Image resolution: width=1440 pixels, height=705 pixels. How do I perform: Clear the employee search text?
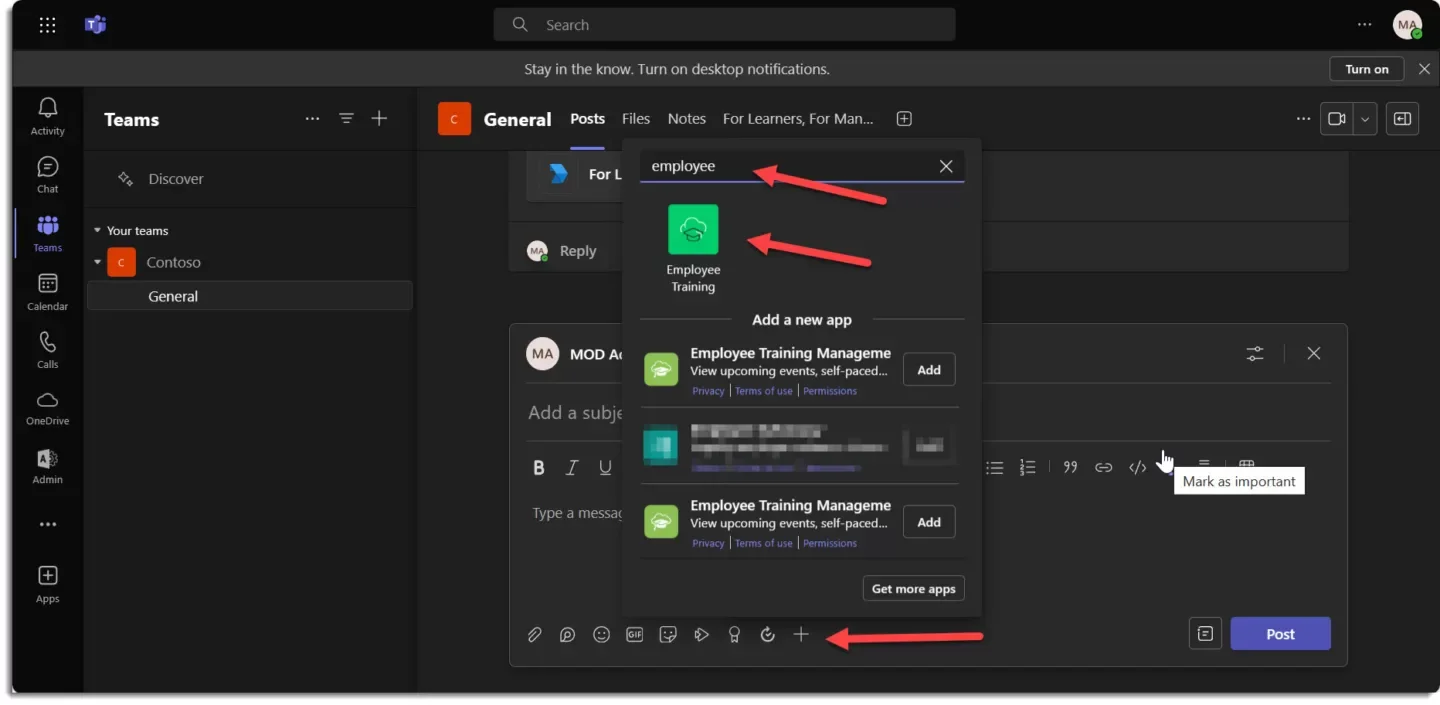tap(946, 166)
